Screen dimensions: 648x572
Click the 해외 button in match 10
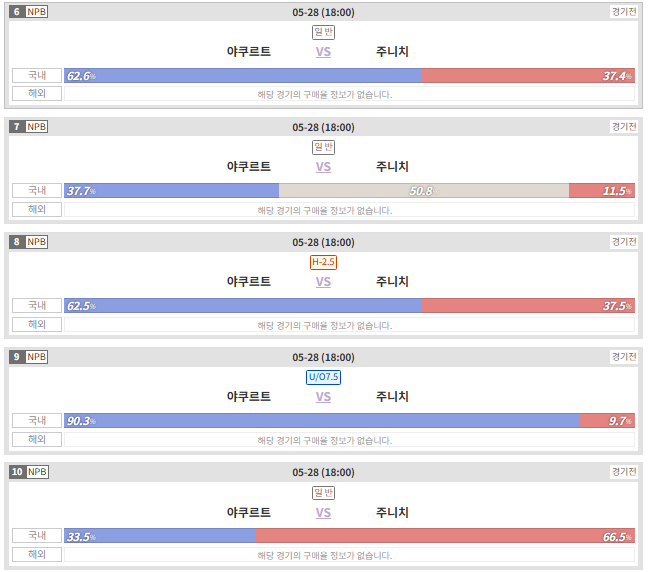point(37,554)
